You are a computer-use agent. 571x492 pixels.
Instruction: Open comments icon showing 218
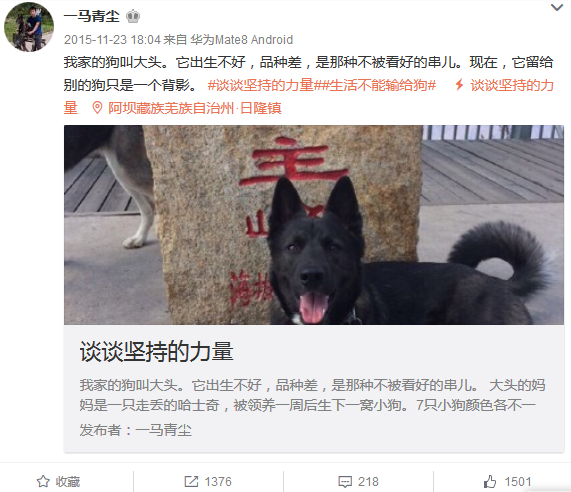[345, 481]
